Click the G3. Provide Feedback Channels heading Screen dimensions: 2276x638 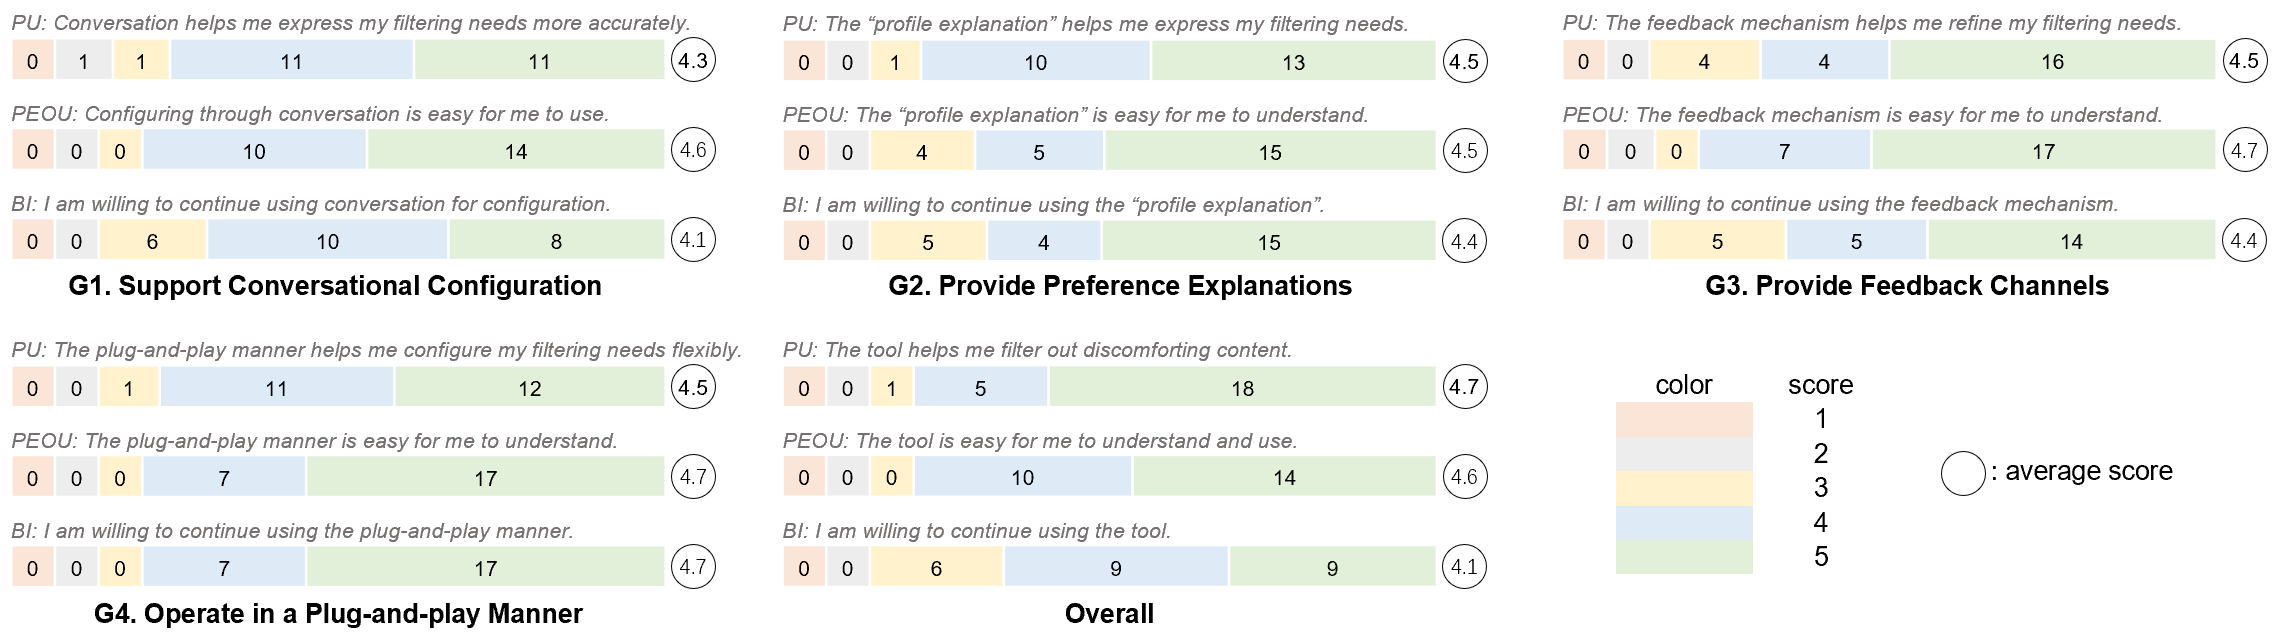[x=1907, y=286]
